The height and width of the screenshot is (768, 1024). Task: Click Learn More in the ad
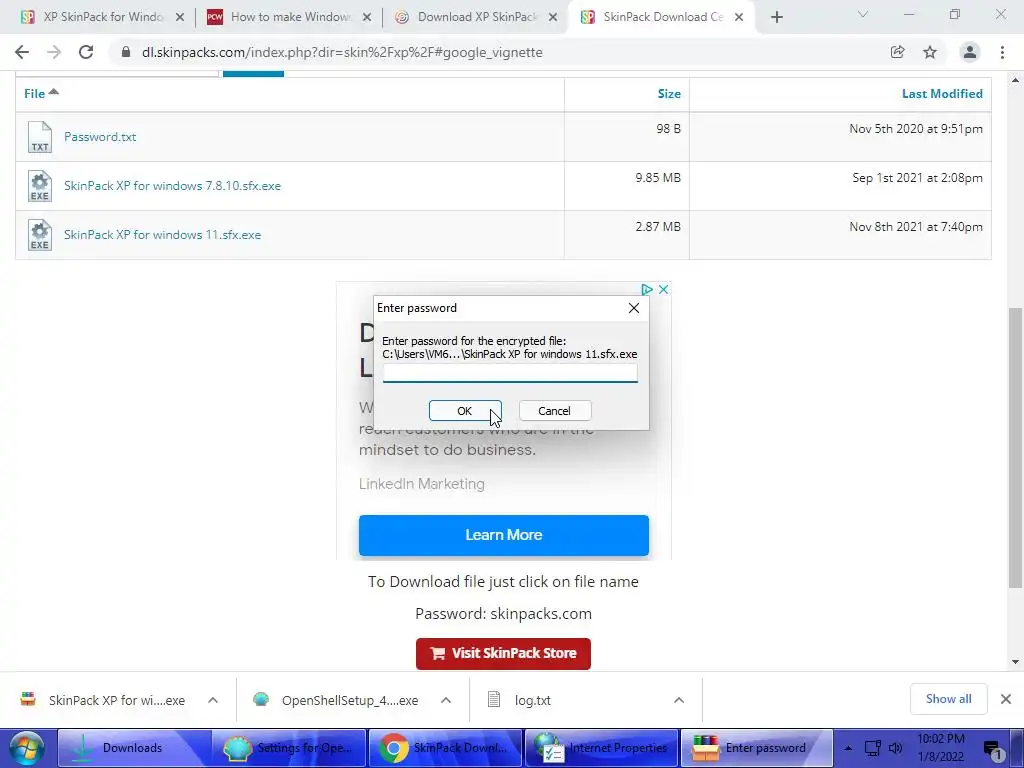(x=504, y=535)
